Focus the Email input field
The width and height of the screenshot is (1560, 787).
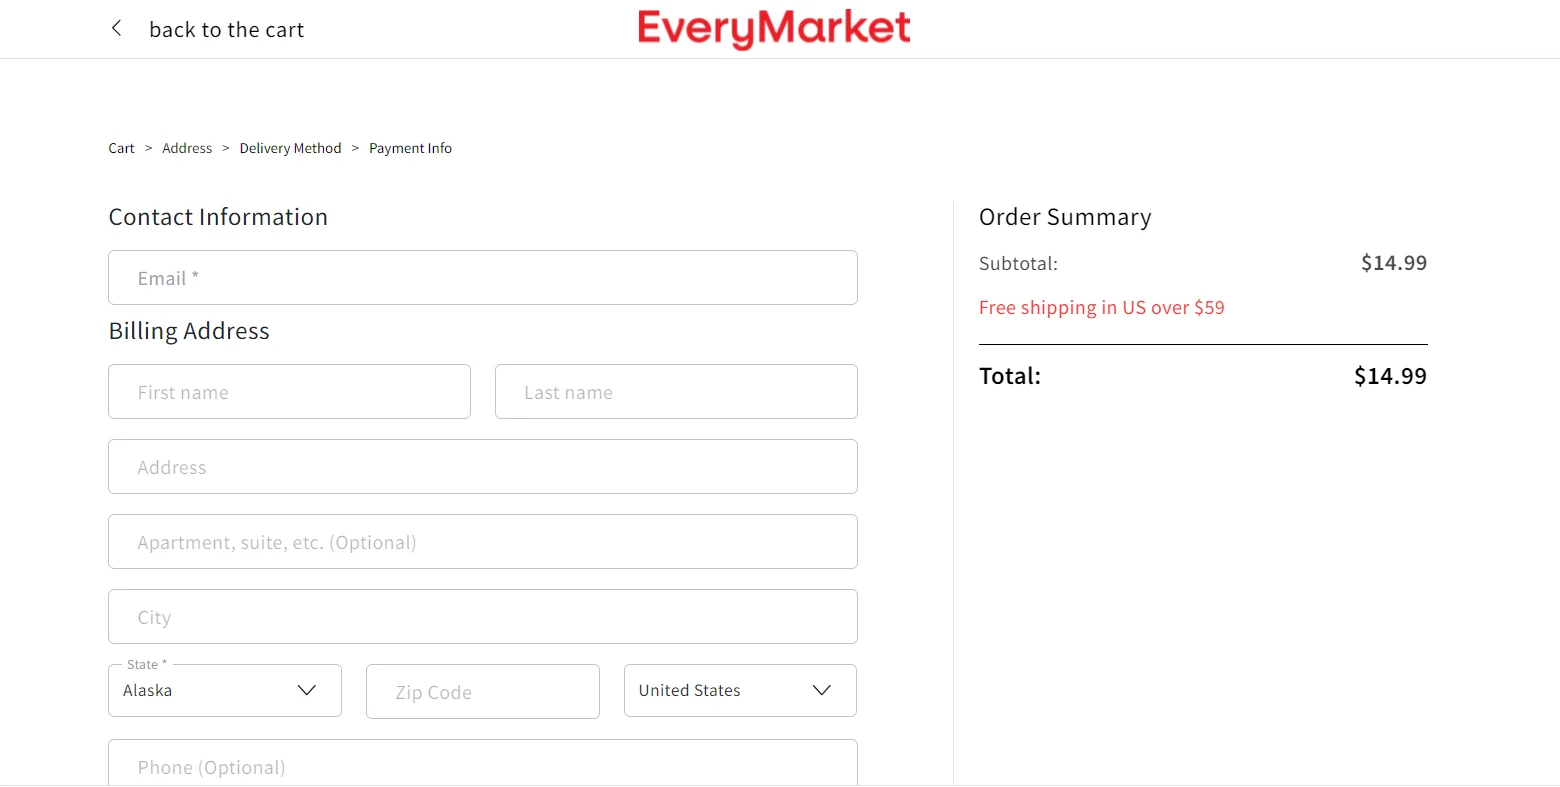tap(483, 278)
